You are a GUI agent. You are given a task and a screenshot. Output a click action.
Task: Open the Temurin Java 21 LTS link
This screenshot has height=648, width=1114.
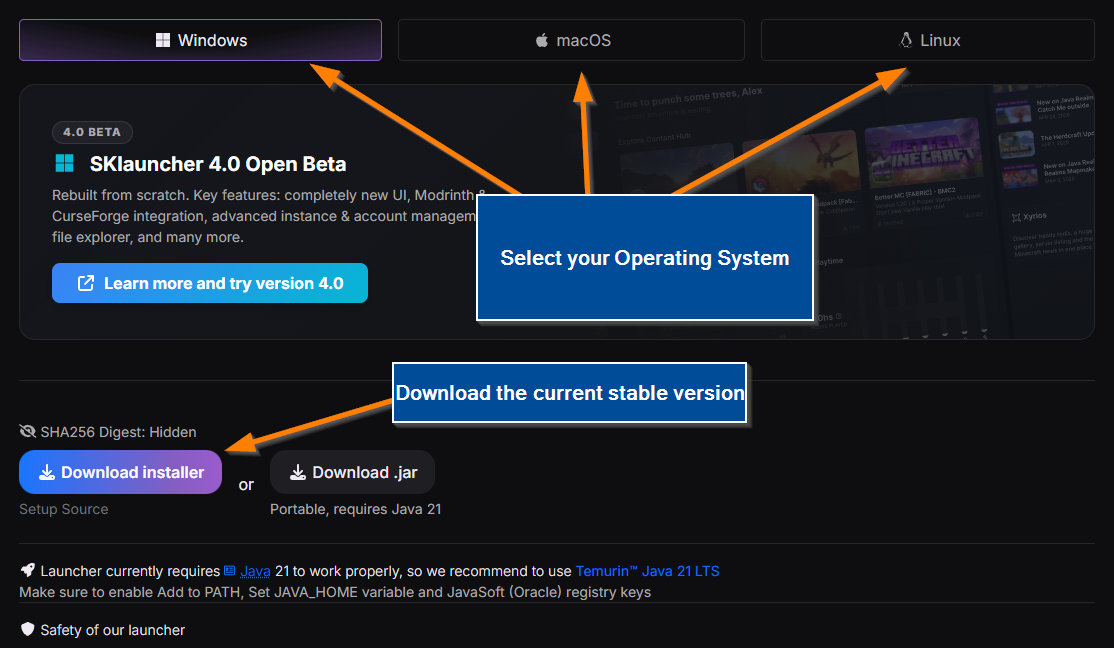point(647,571)
